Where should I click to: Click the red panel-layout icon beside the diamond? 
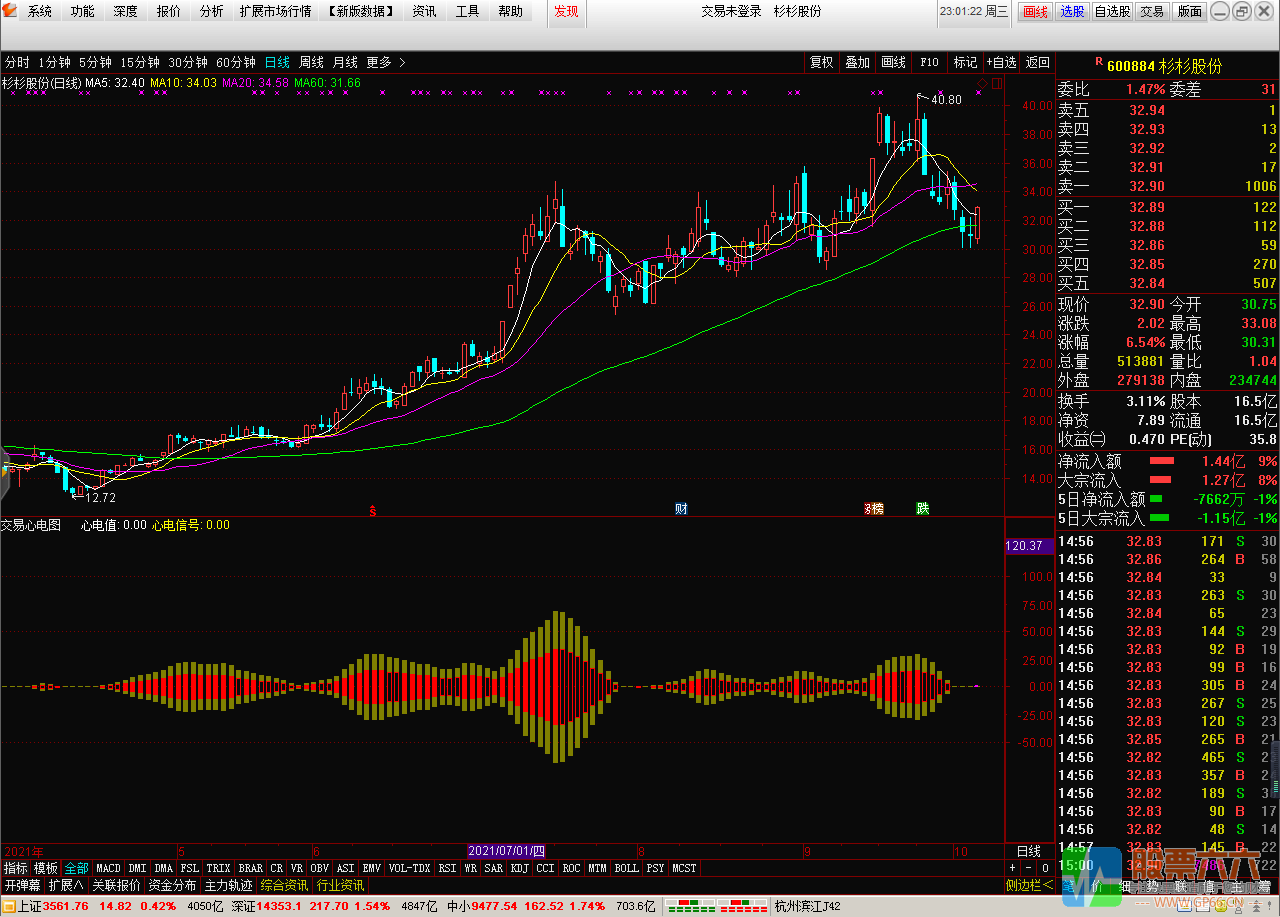pos(996,82)
